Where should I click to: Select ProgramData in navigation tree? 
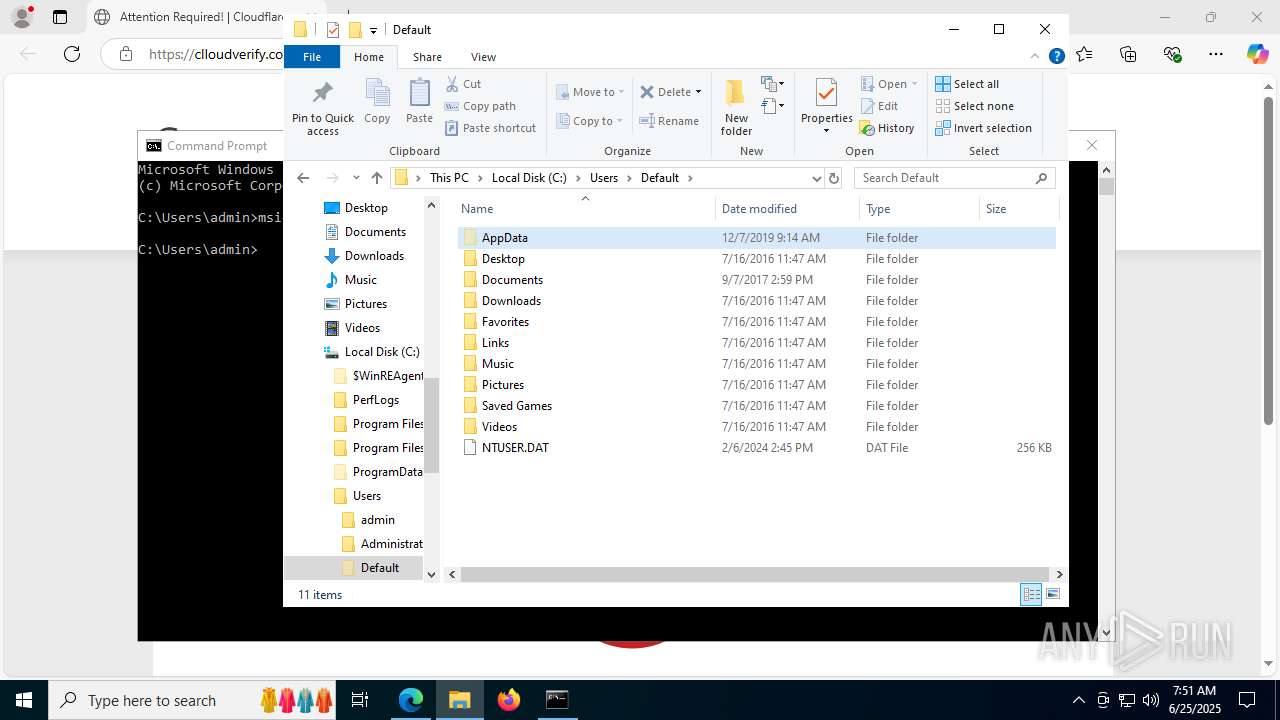coord(377,472)
